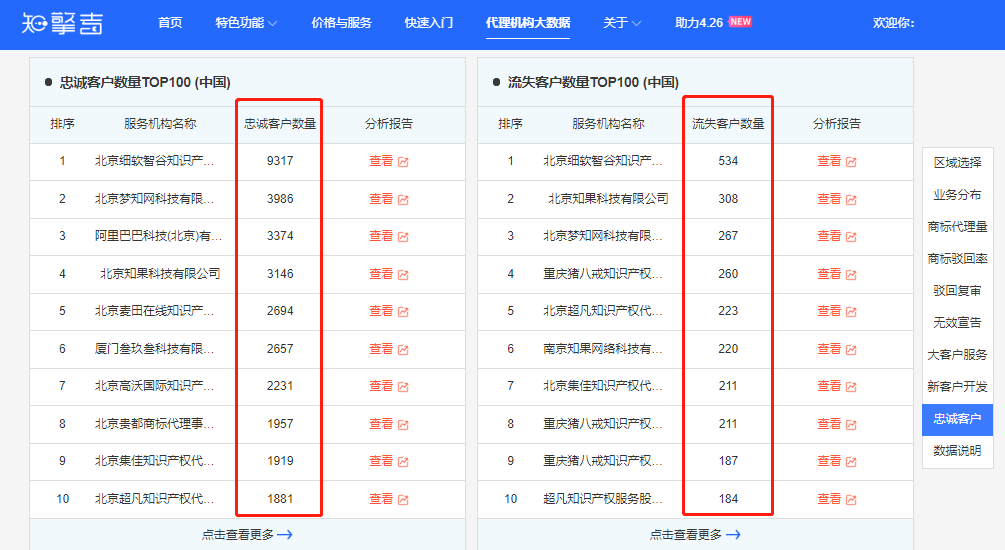
Task: Open report icon for loyal rank 6 (2657)
Action: (x=403, y=349)
